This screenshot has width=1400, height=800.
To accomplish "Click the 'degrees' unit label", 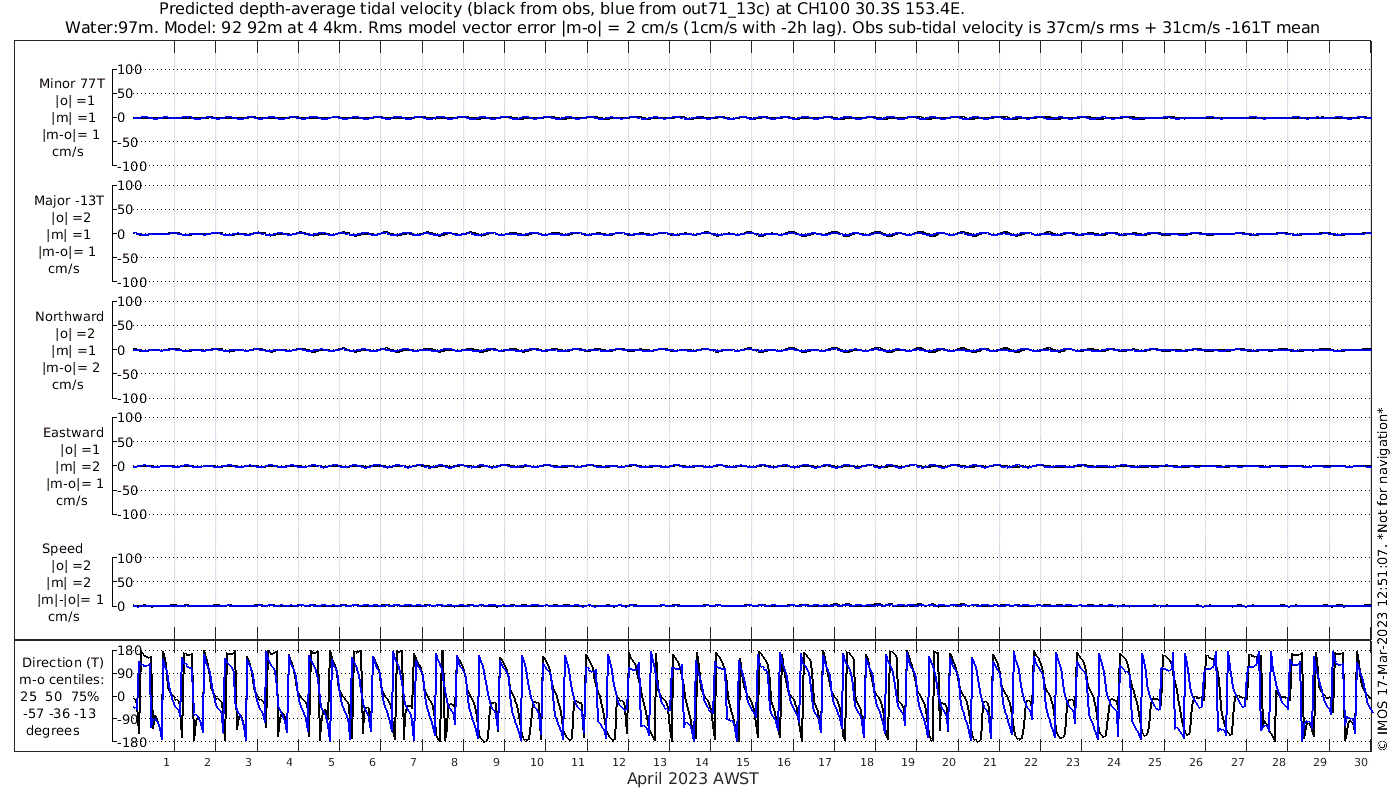I will pos(53,730).
